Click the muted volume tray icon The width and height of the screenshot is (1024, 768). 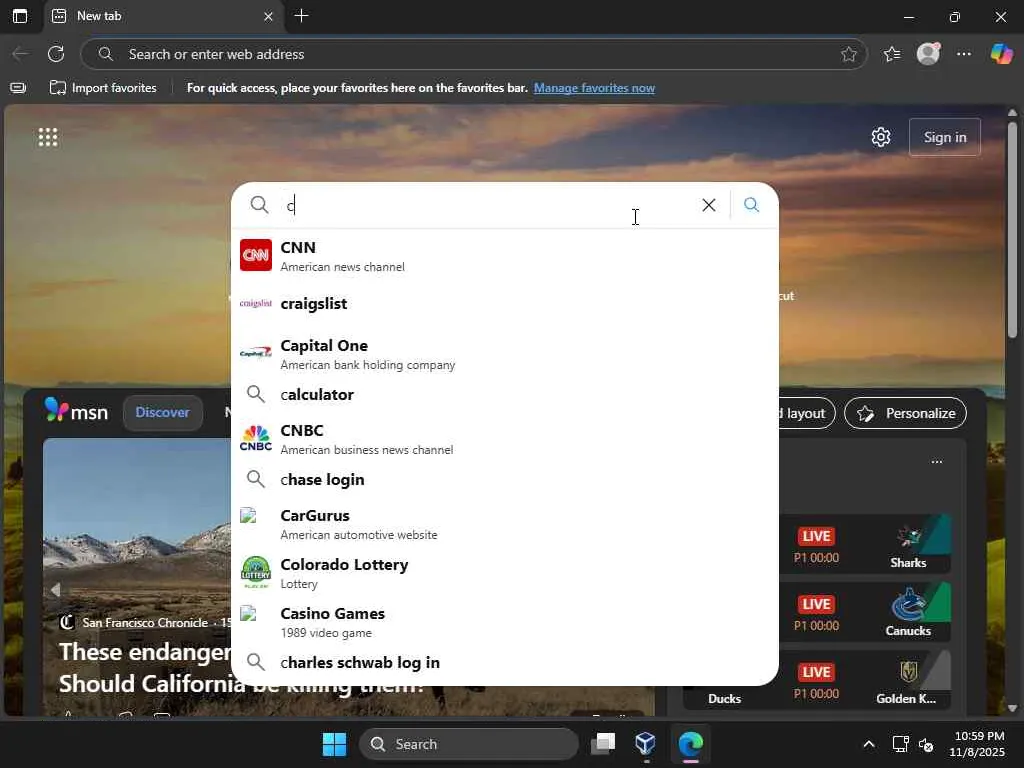point(925,744)
